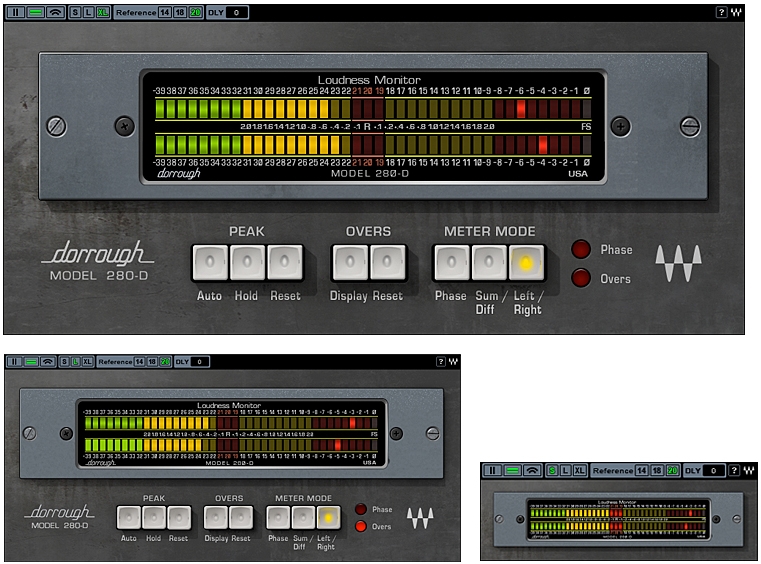Toggle Peak Auto button in medium plugin
This screenshot has height=564, width=761.
[129, 518]
